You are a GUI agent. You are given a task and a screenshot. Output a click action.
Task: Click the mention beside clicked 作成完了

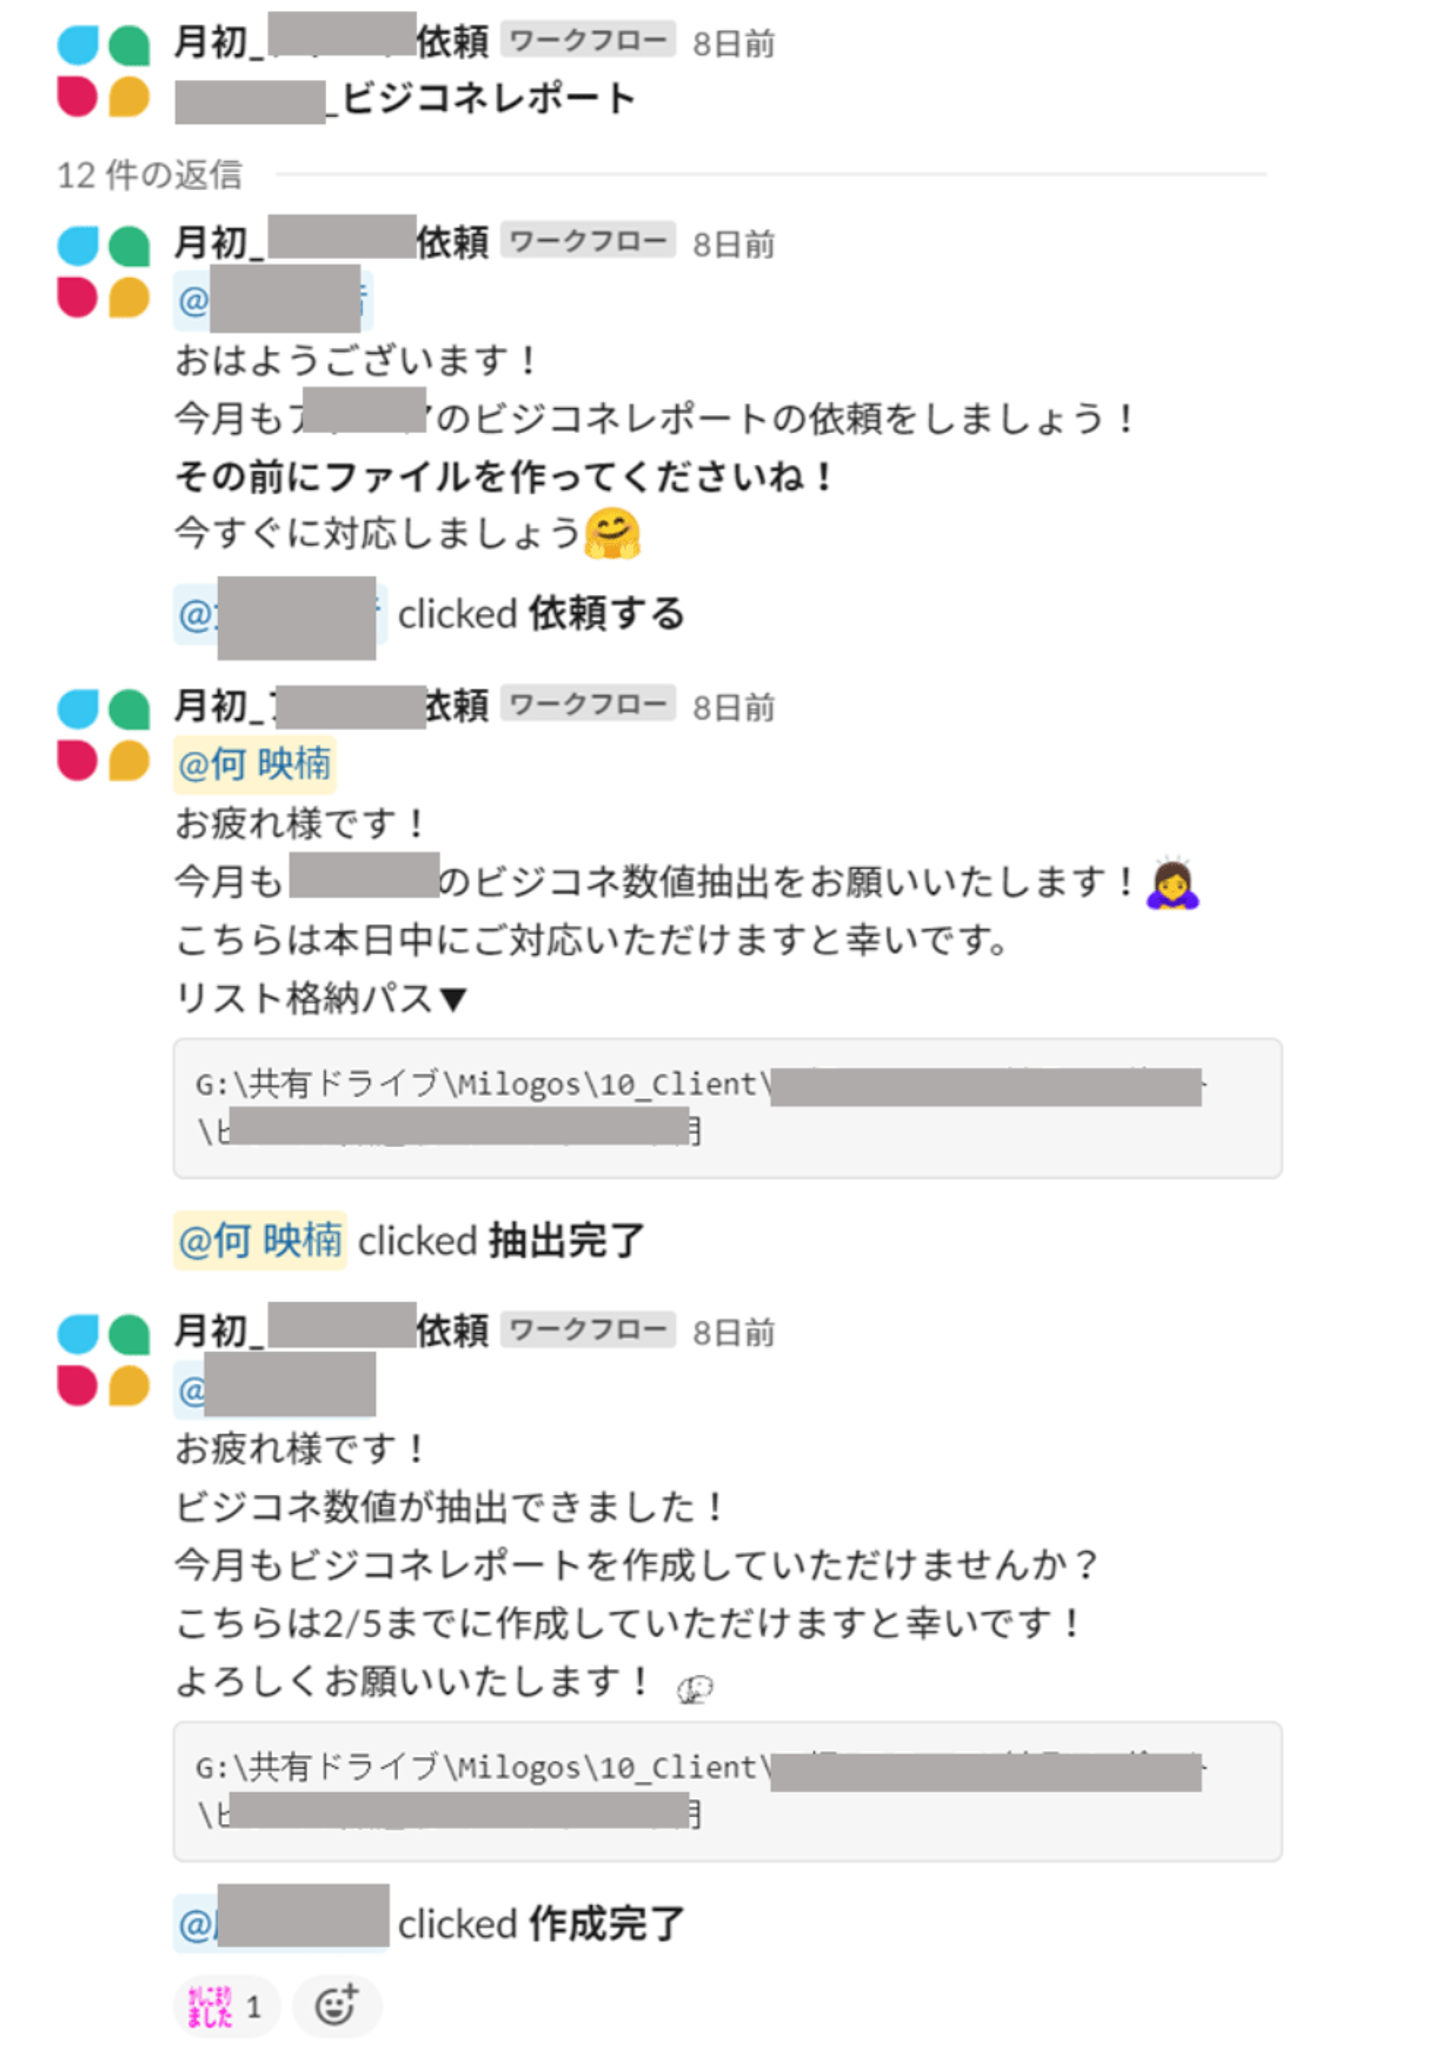coord(282,1923)
